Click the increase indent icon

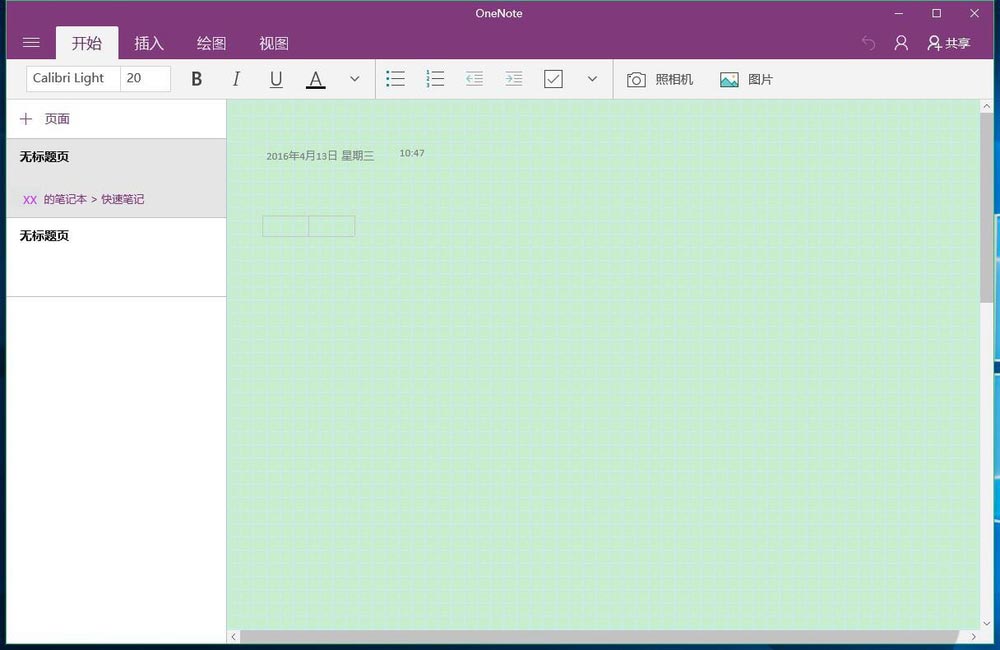coord(513,78)
